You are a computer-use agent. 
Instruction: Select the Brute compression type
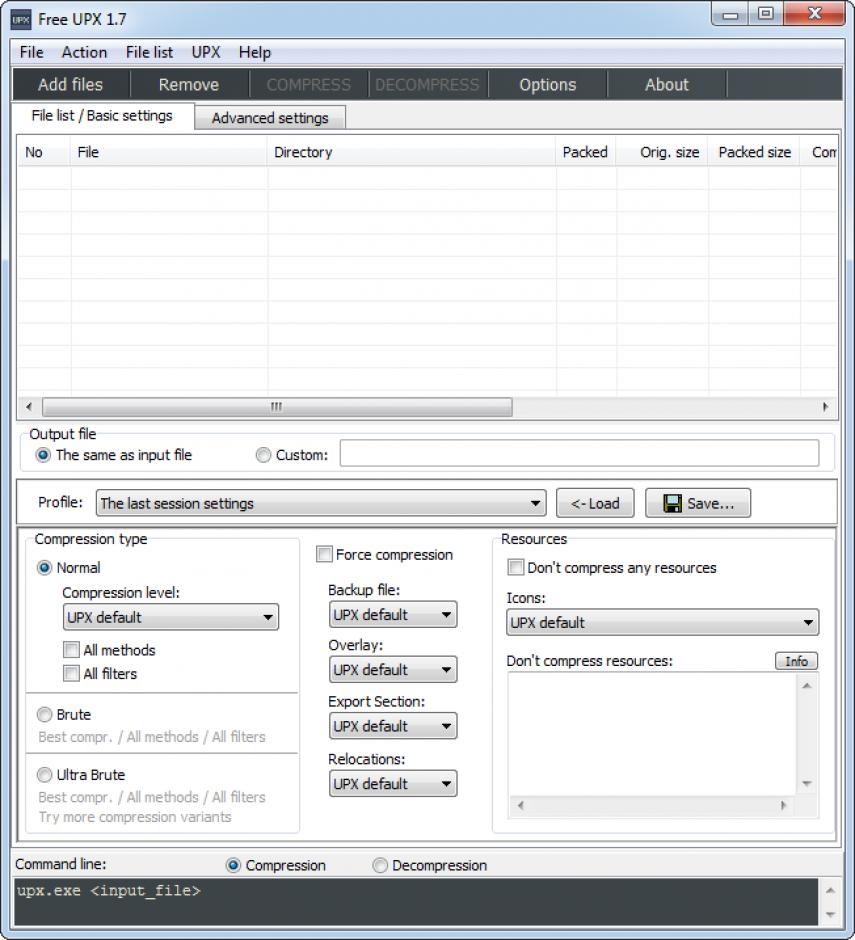point(64,715)
